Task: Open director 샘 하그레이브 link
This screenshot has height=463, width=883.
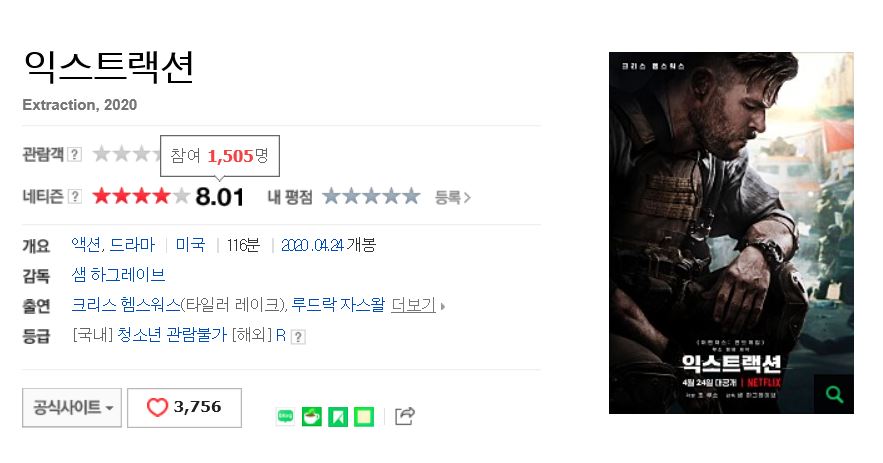Action: pos(118,275)
